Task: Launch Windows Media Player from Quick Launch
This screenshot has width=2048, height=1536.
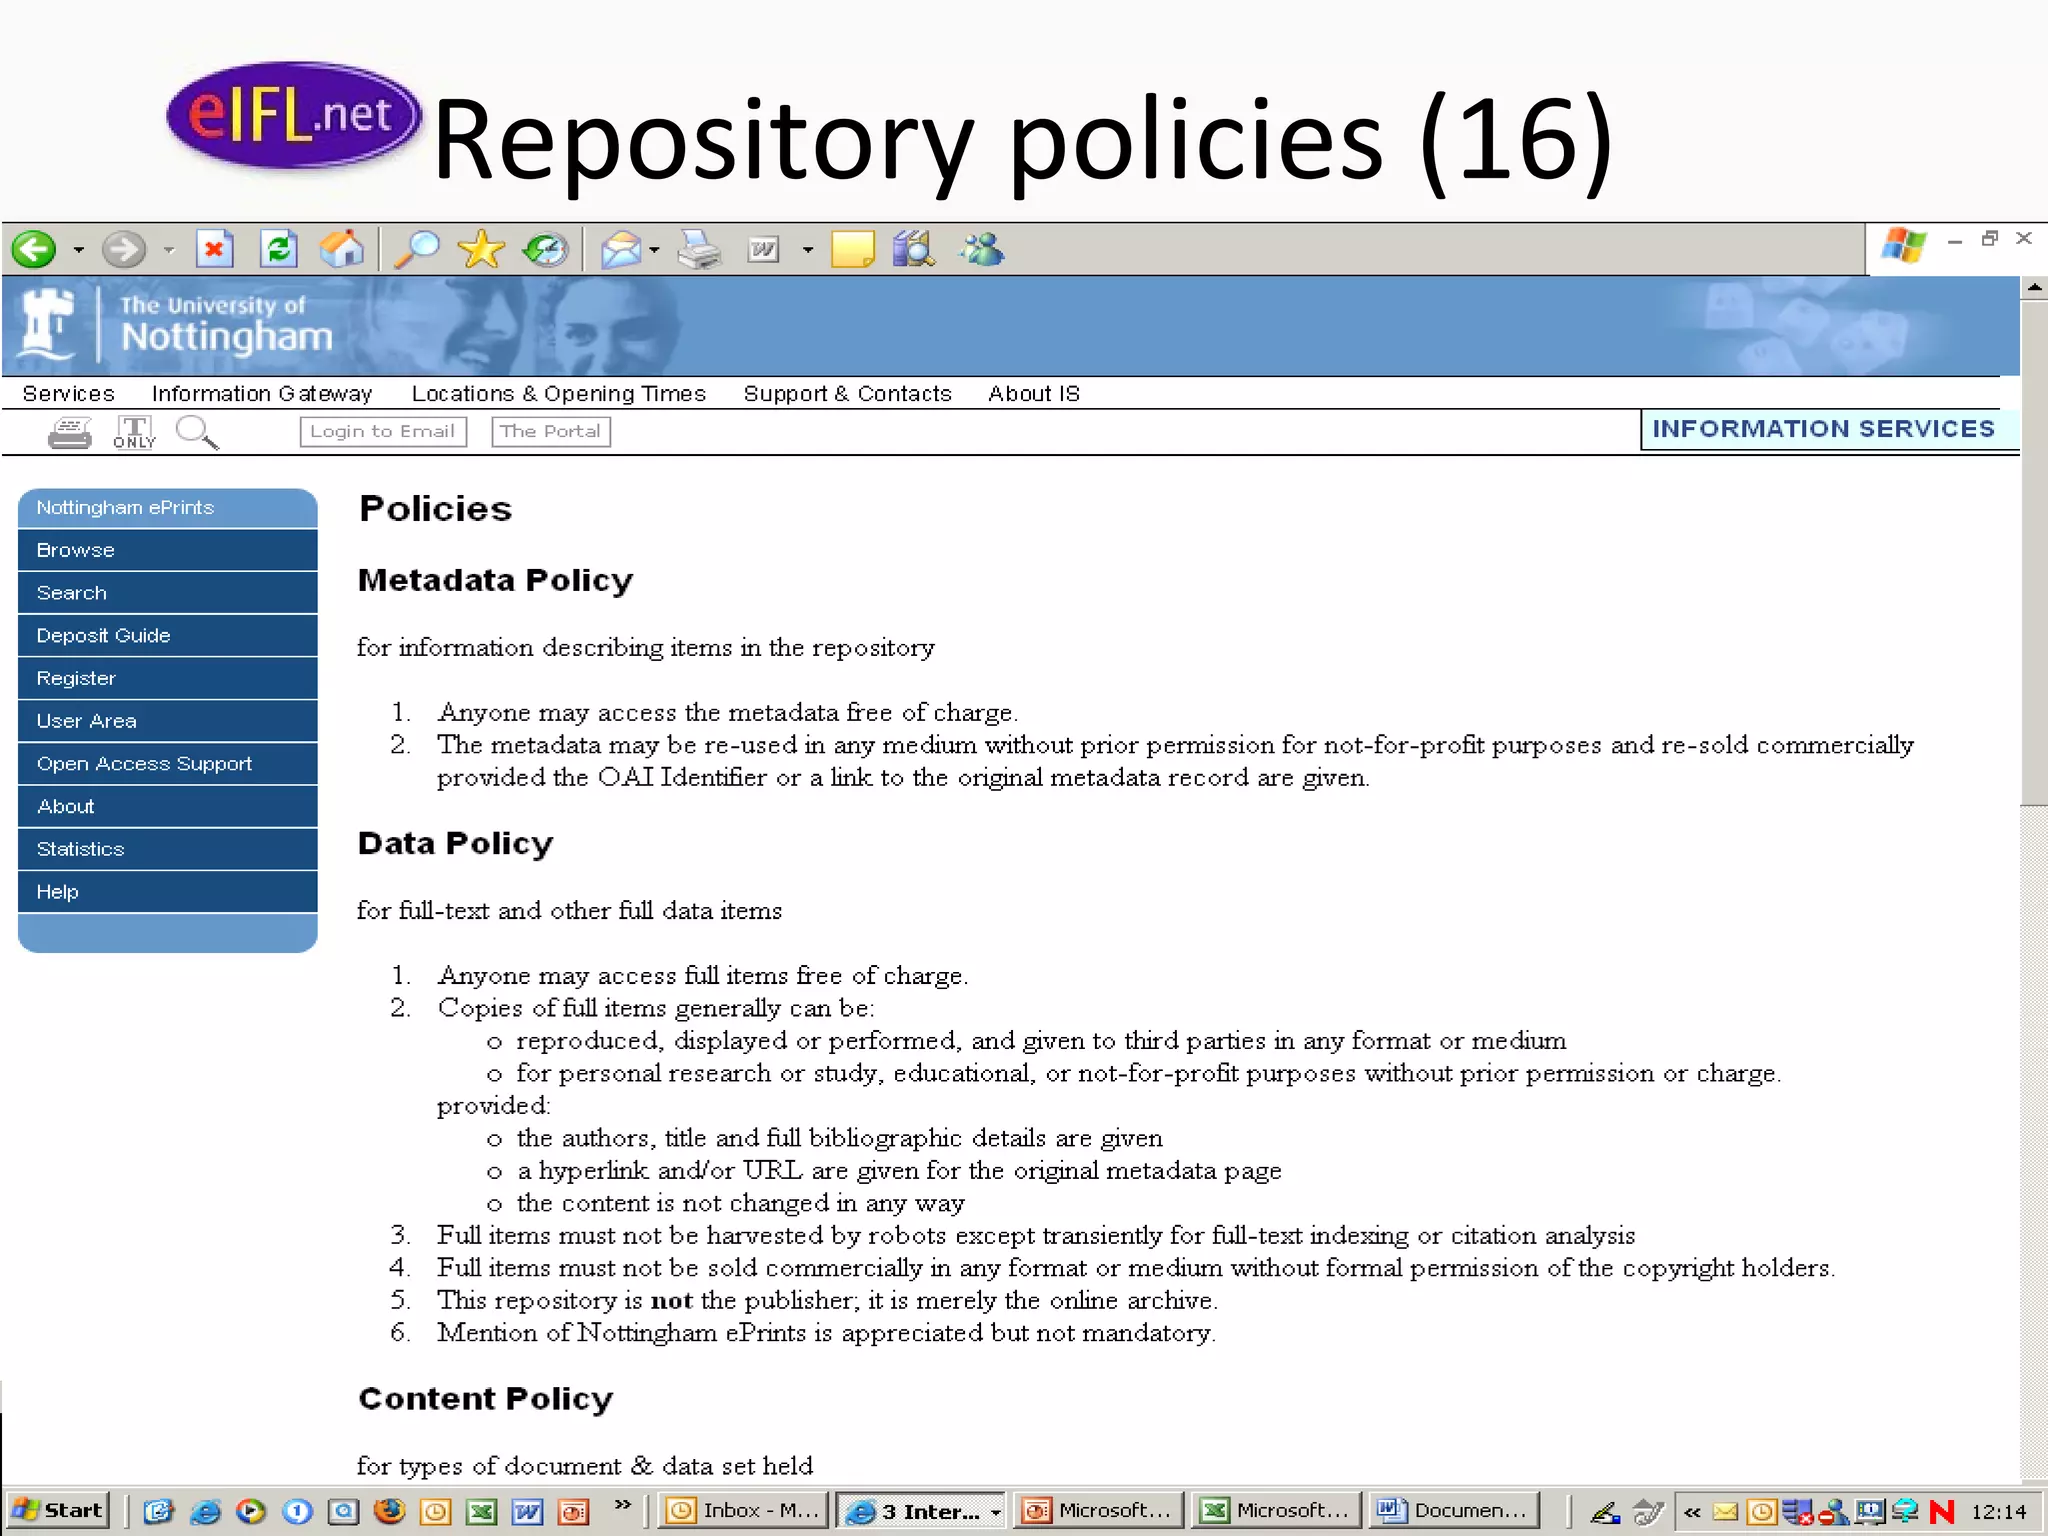Action: pos(250,1511)
